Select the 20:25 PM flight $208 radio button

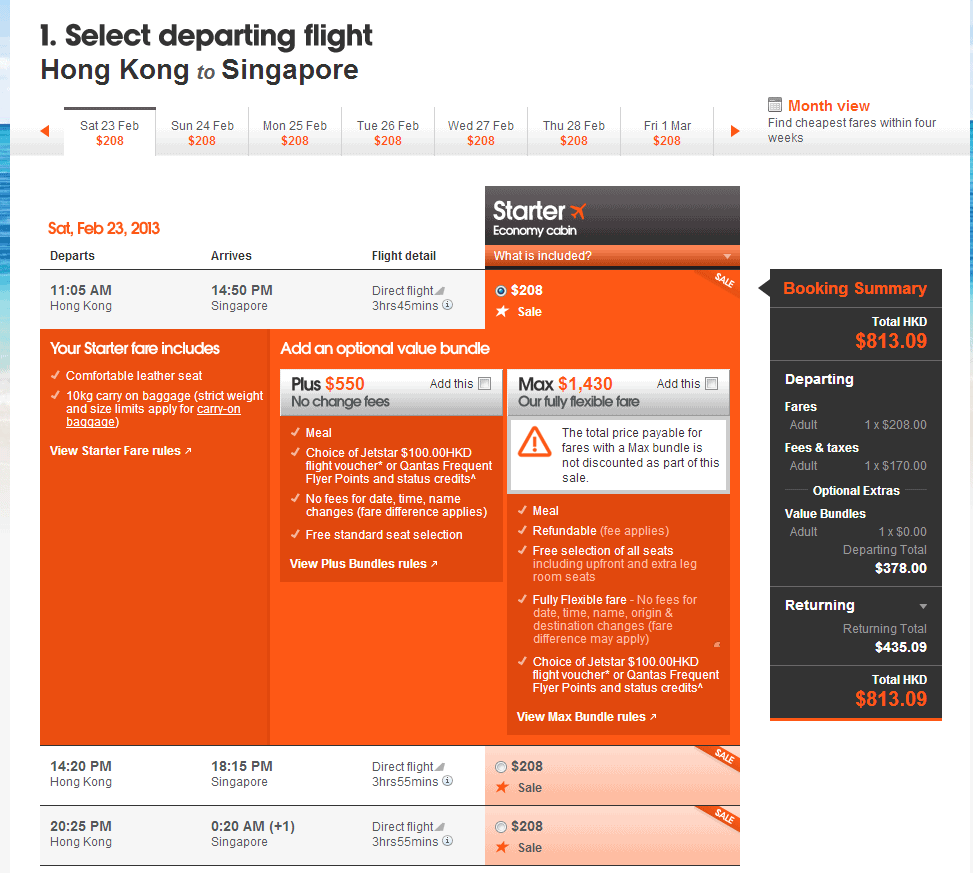(x=501, y=827)
